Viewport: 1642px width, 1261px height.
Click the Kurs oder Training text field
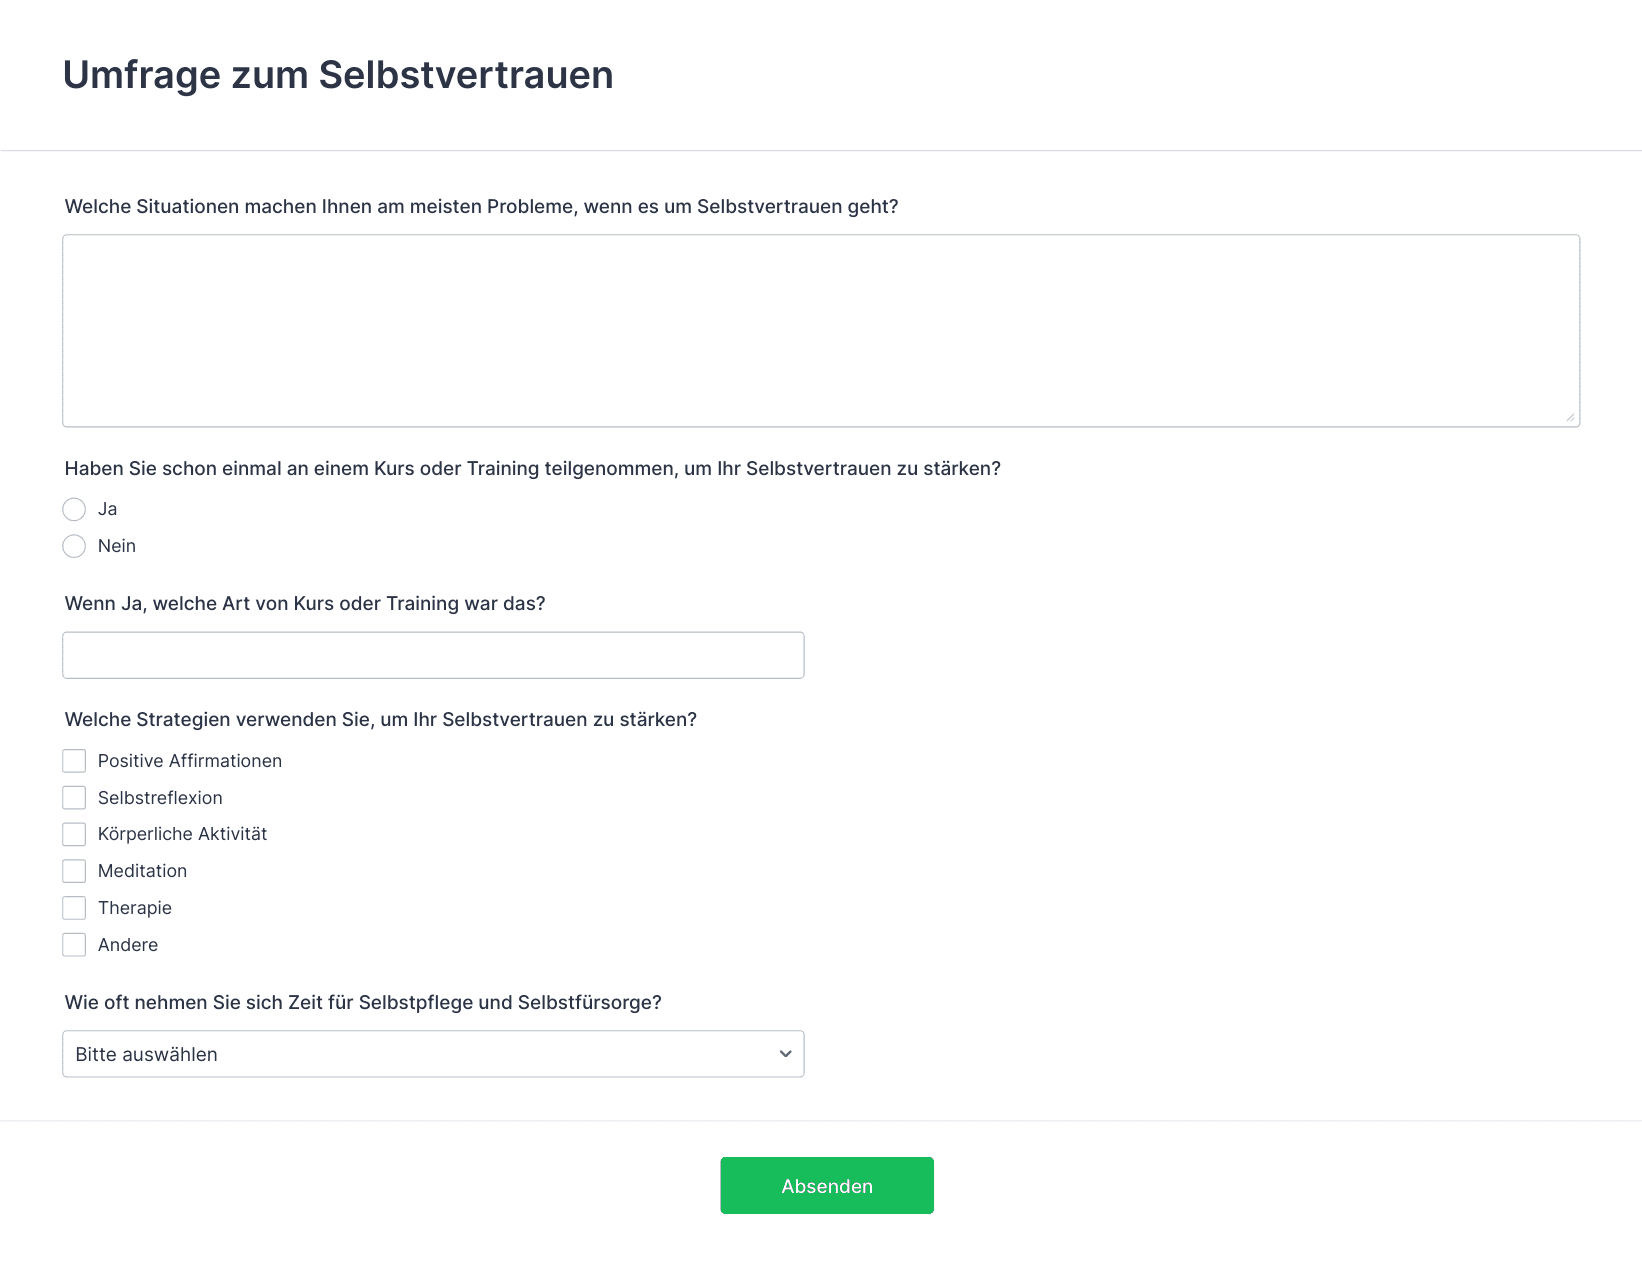(433, 655)
